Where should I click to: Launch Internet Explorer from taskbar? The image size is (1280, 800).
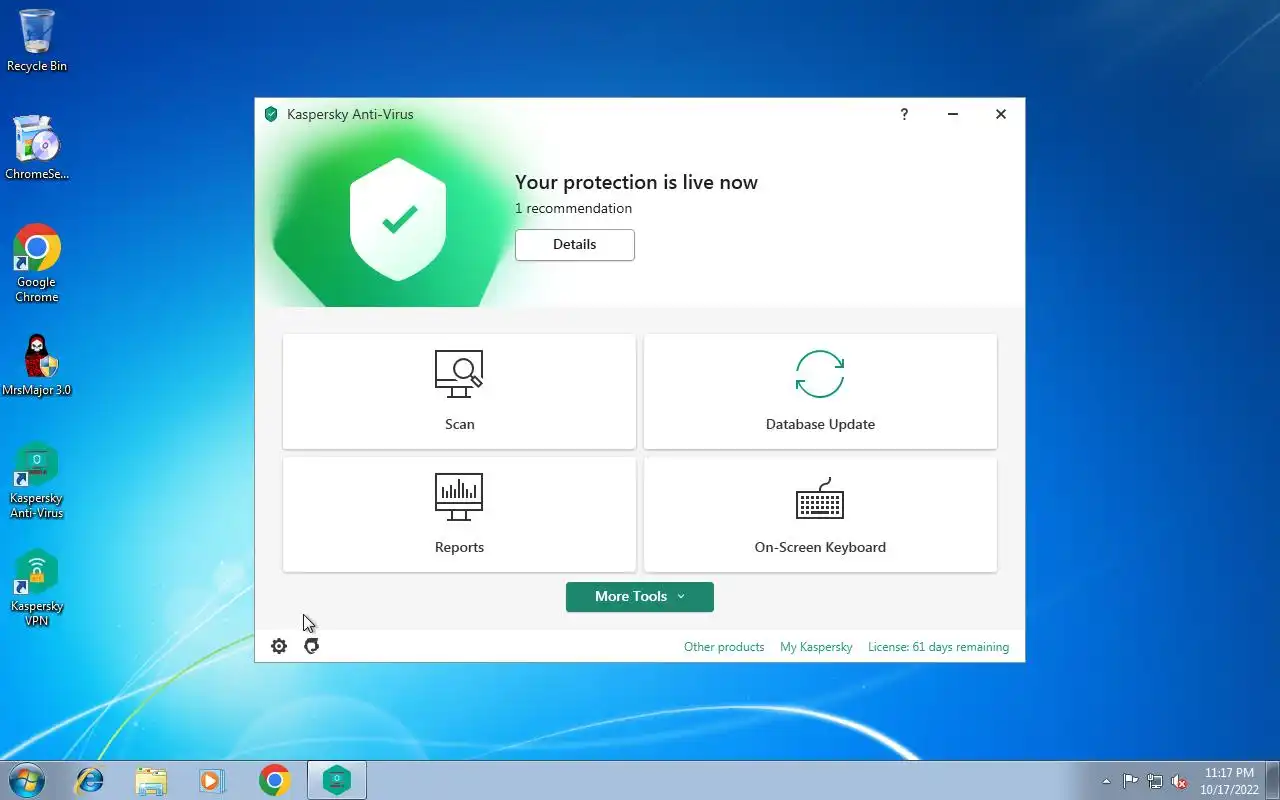(x=90, y=780)
